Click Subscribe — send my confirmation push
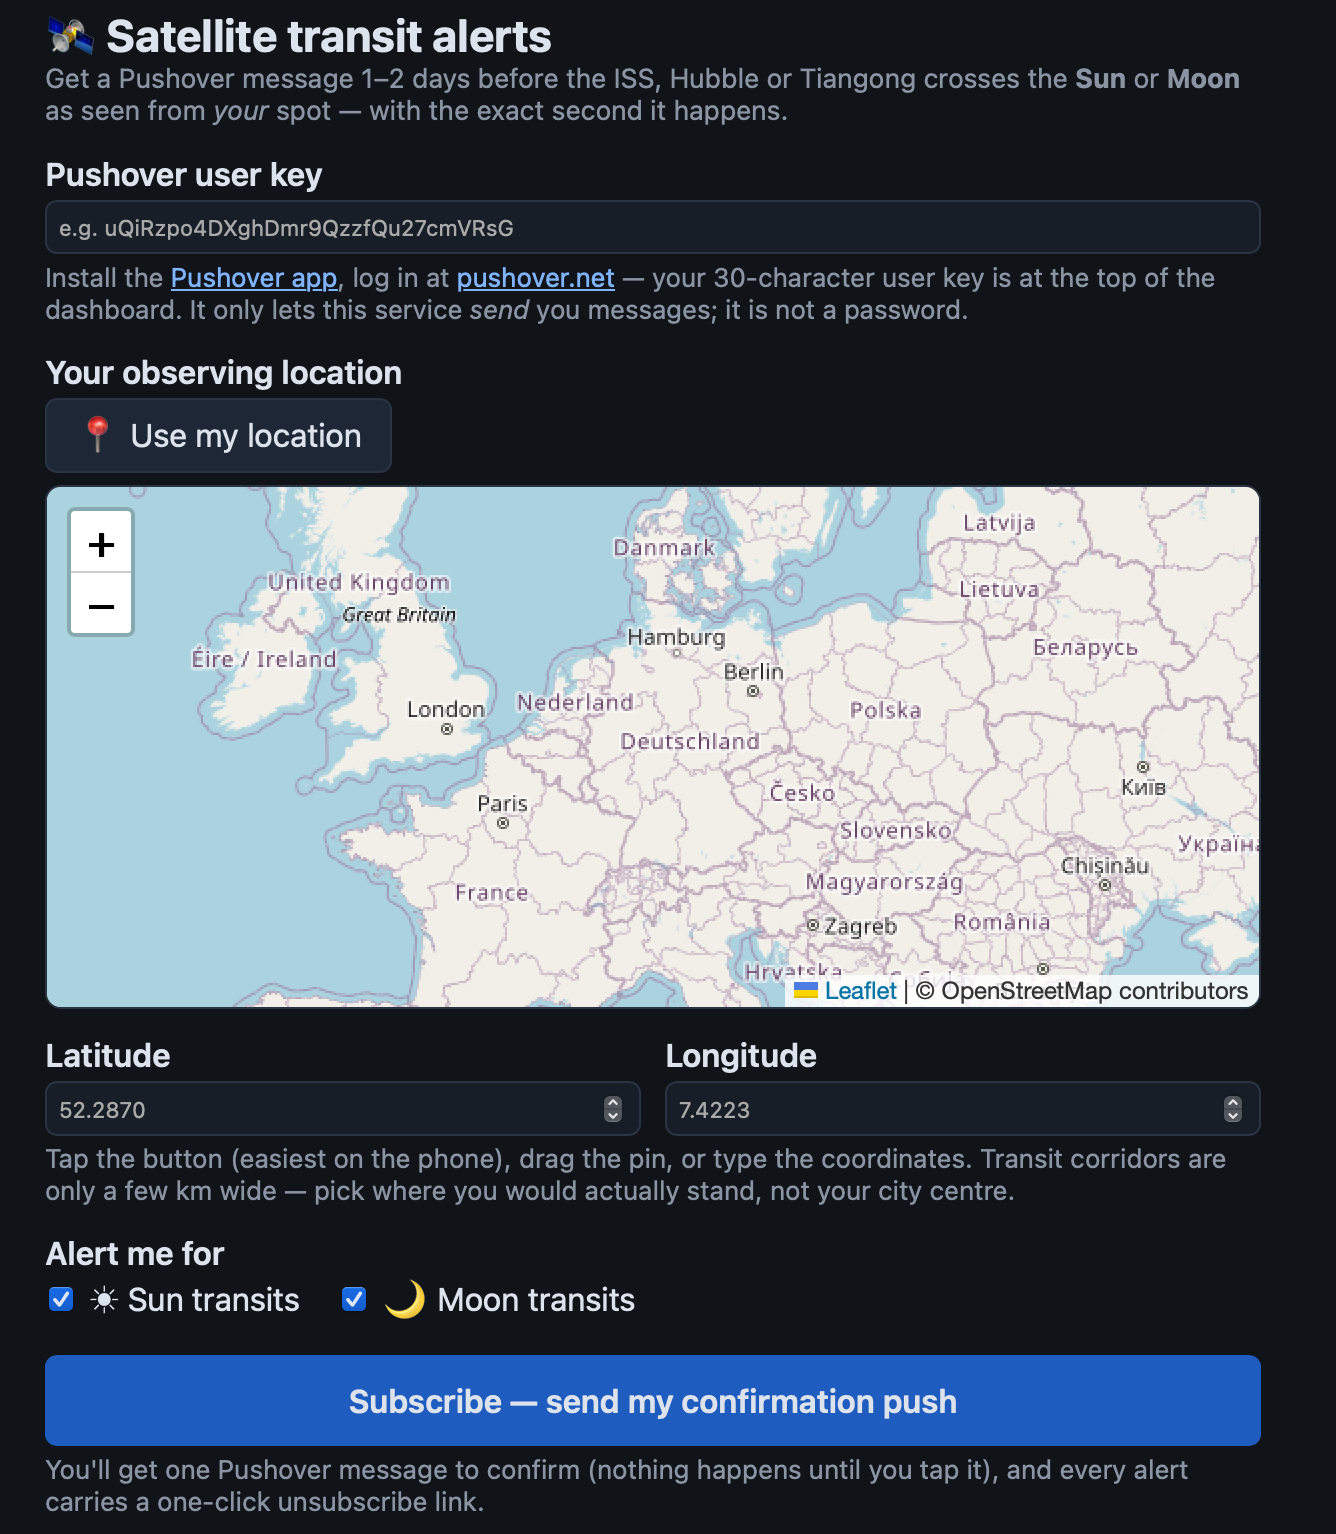This screenshot has height=1534, width=1336. click(653, 1400)
